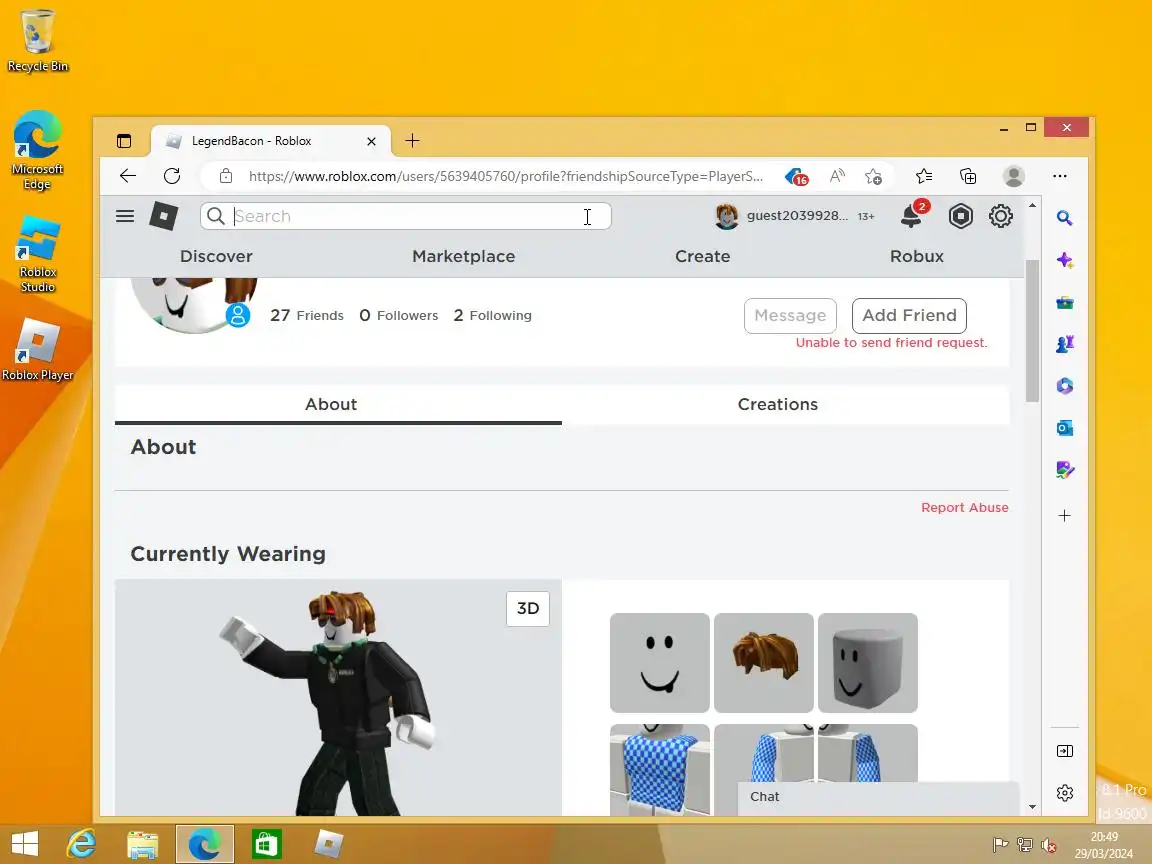Close the LegendBacon browser tab
Viewport: 1152px width, 864px height.
372,141
